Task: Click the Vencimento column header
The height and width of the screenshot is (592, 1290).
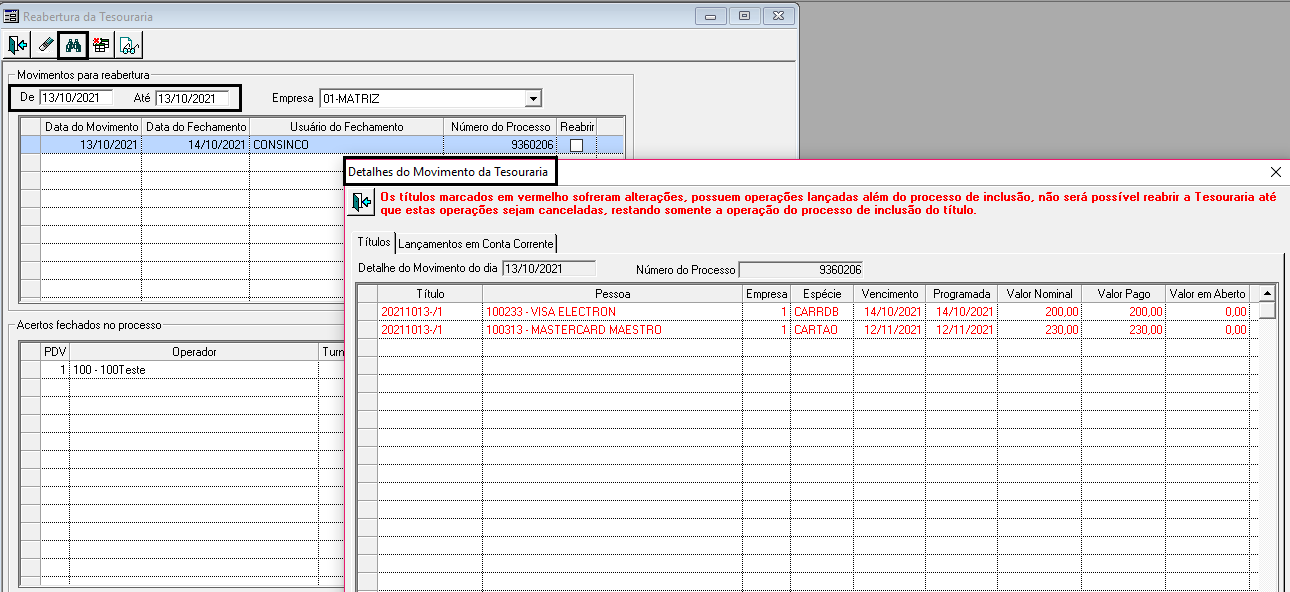Action: click(890, 294)
